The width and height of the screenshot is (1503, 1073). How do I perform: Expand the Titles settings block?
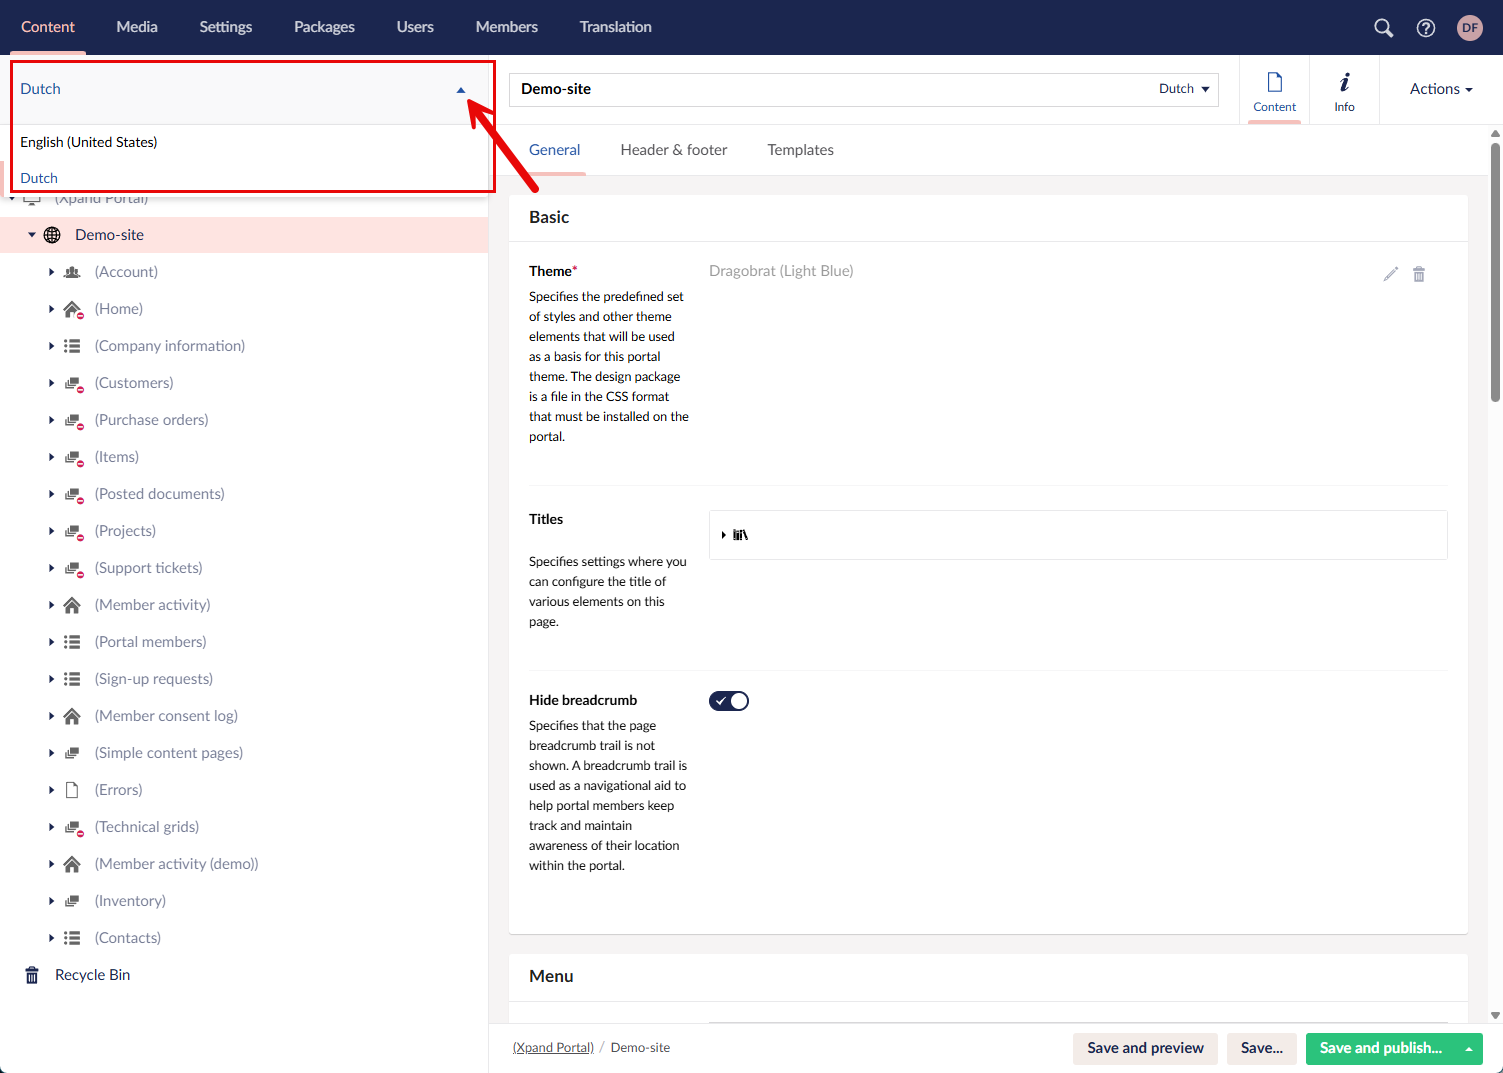click(x=724, y=535)
